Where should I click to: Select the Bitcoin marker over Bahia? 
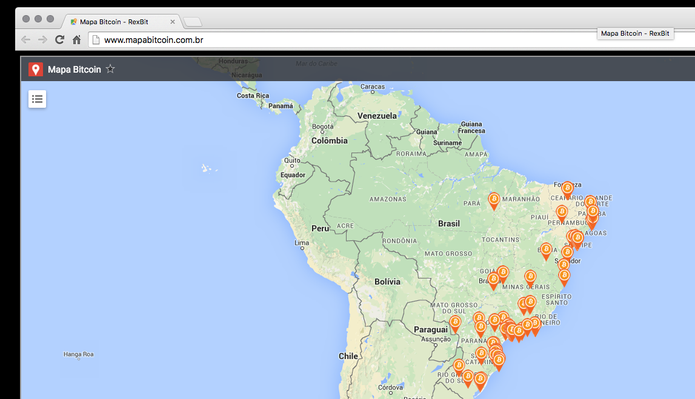tap(546, 251)
